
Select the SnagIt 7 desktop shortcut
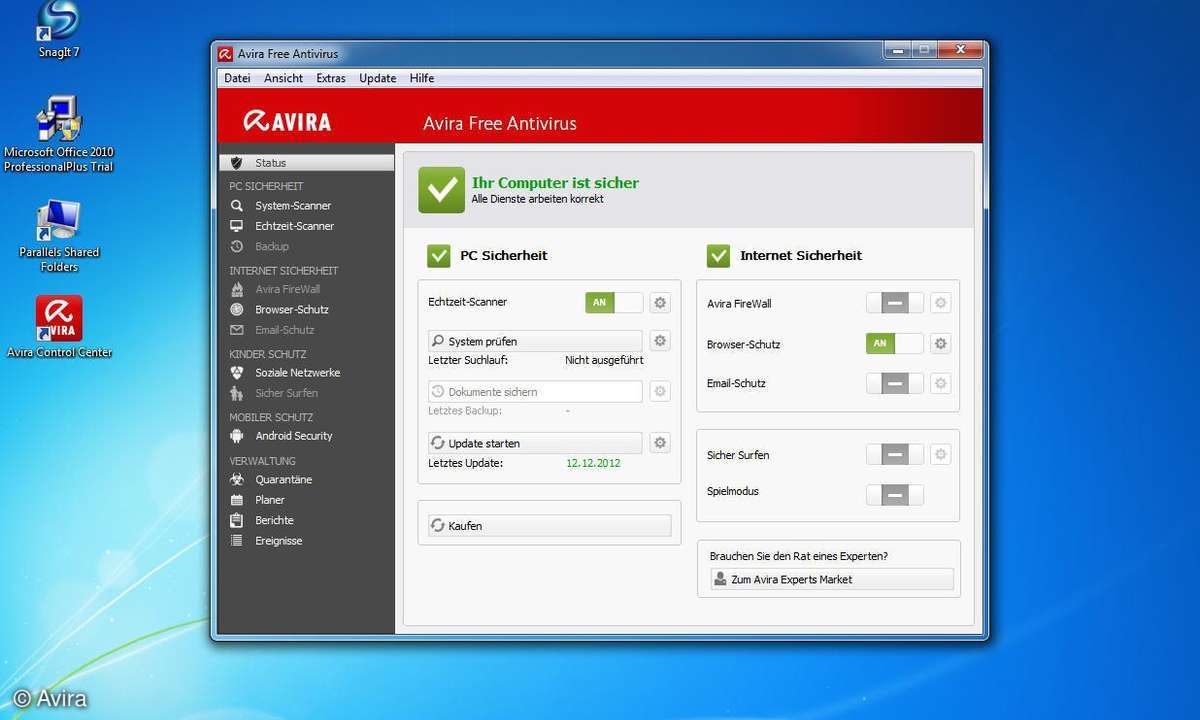57,30
